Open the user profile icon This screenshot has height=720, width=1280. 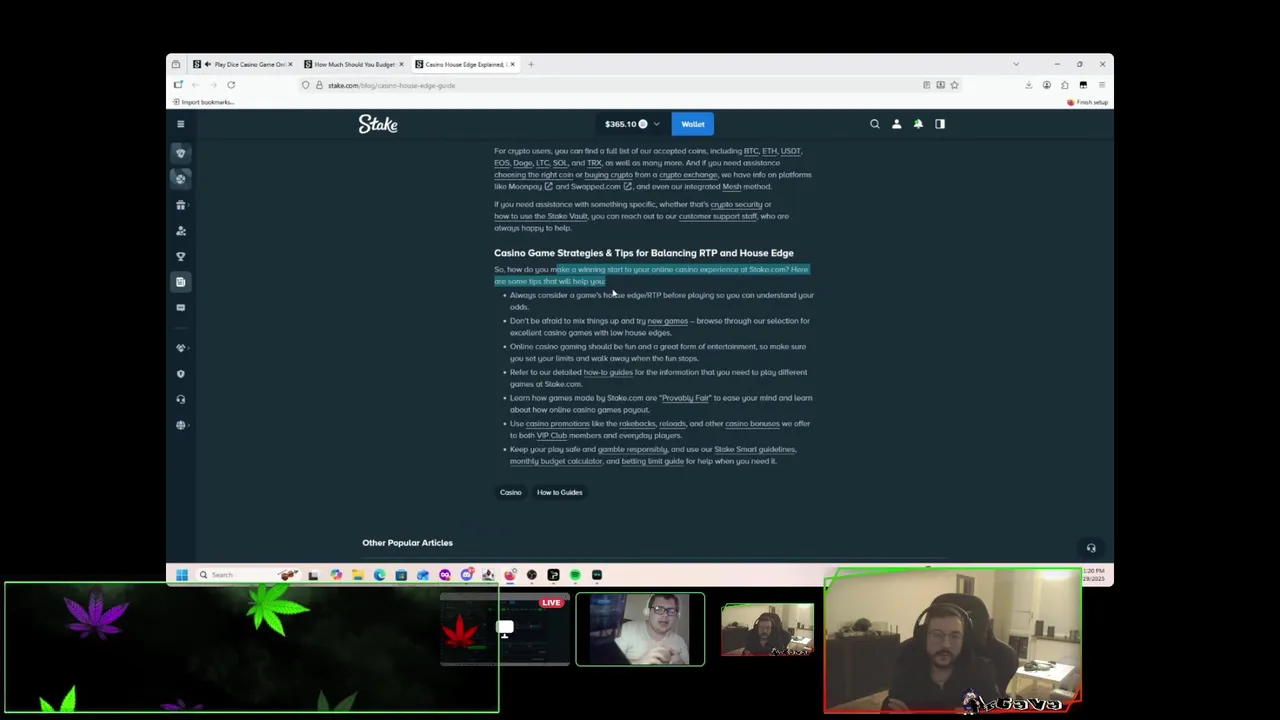(896, 124)
